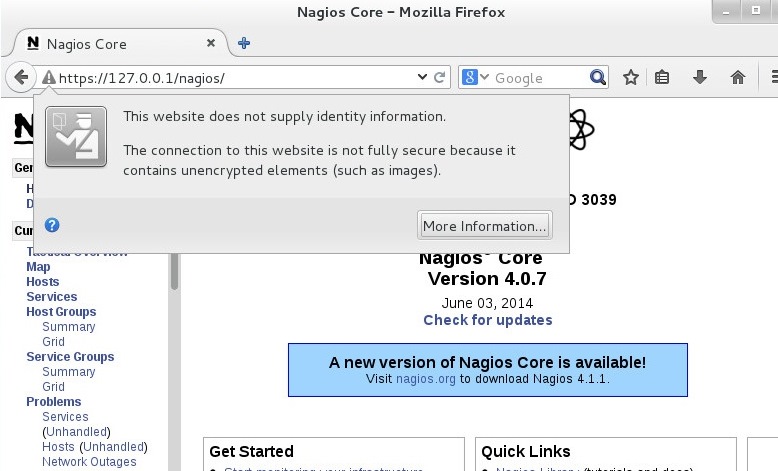Click the More Information... button
Image resolution: width=778 pixels, height=471 pixels.
[484, 226]
